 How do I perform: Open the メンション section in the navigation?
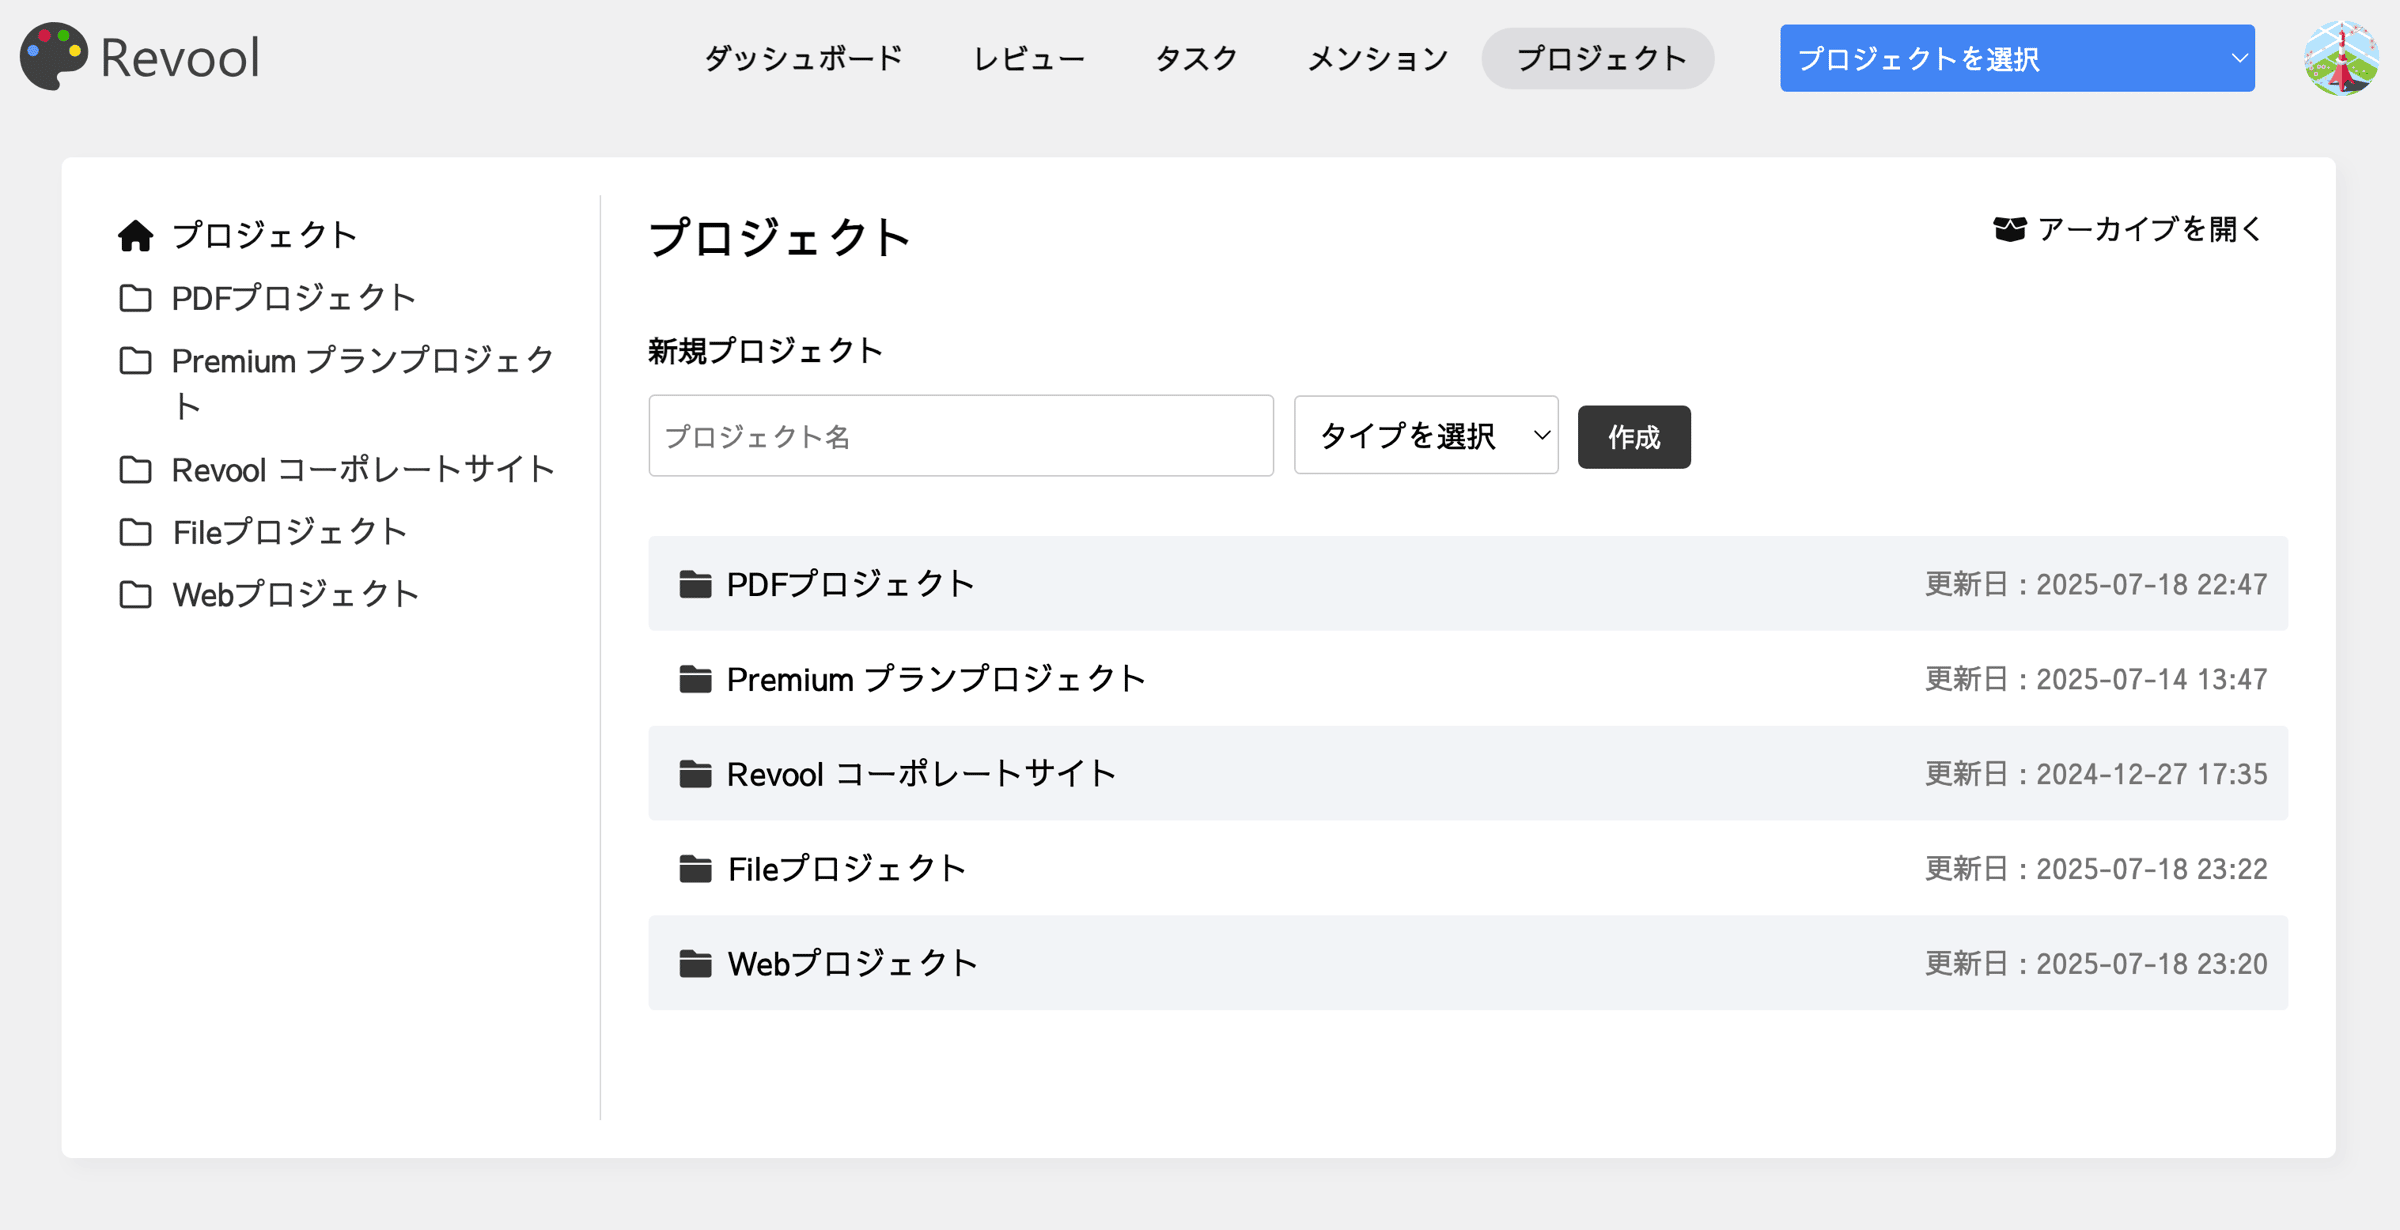pos(1377,58)
